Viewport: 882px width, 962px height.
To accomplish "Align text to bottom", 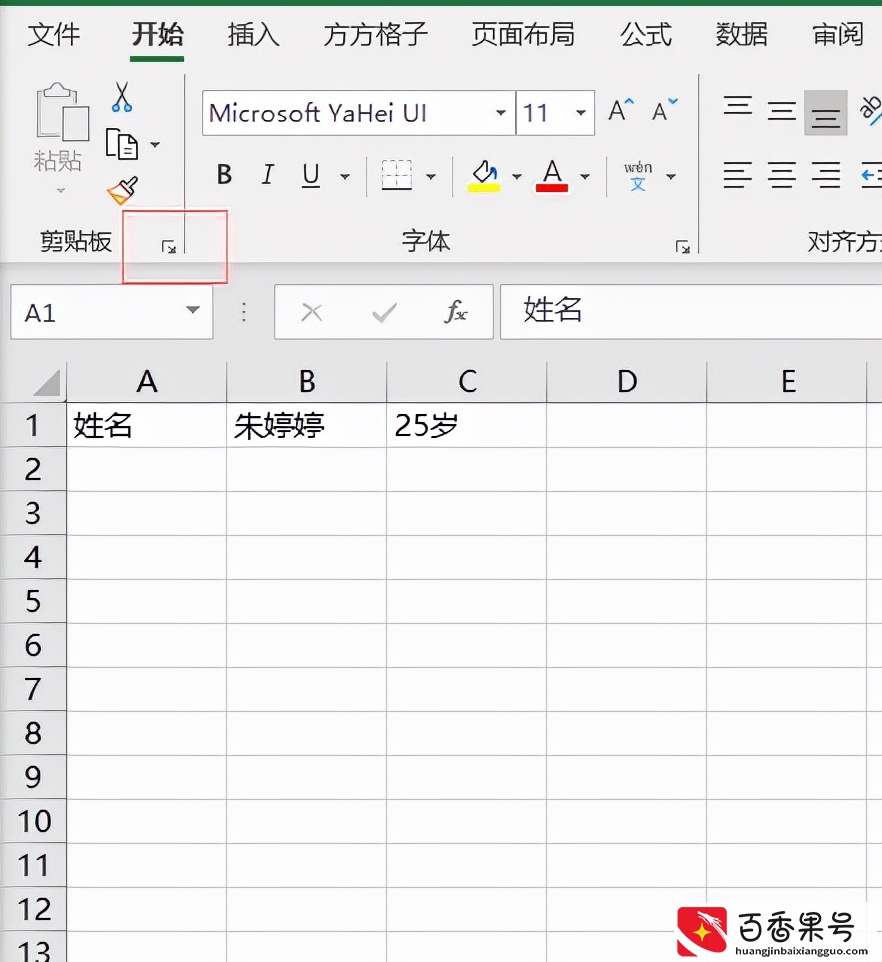I will point(826,113).
